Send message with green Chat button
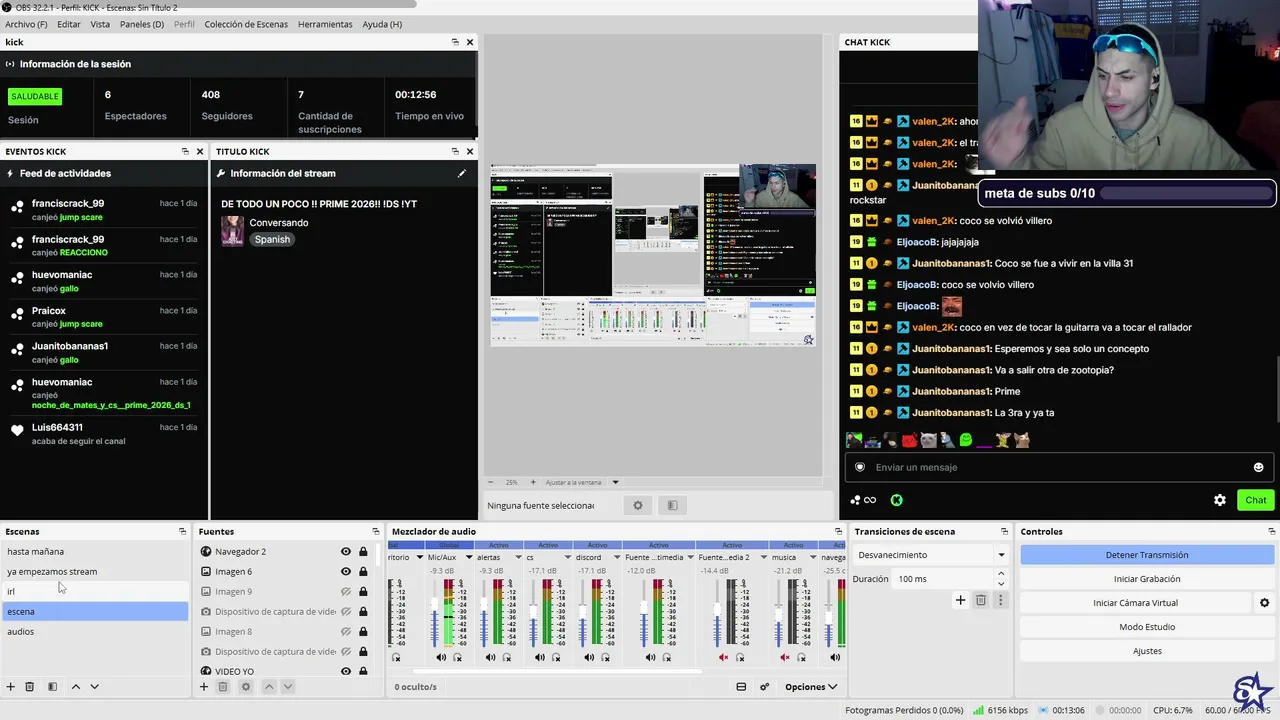Viewport: 1280px width, 720px height. [x=1256, y=500]
